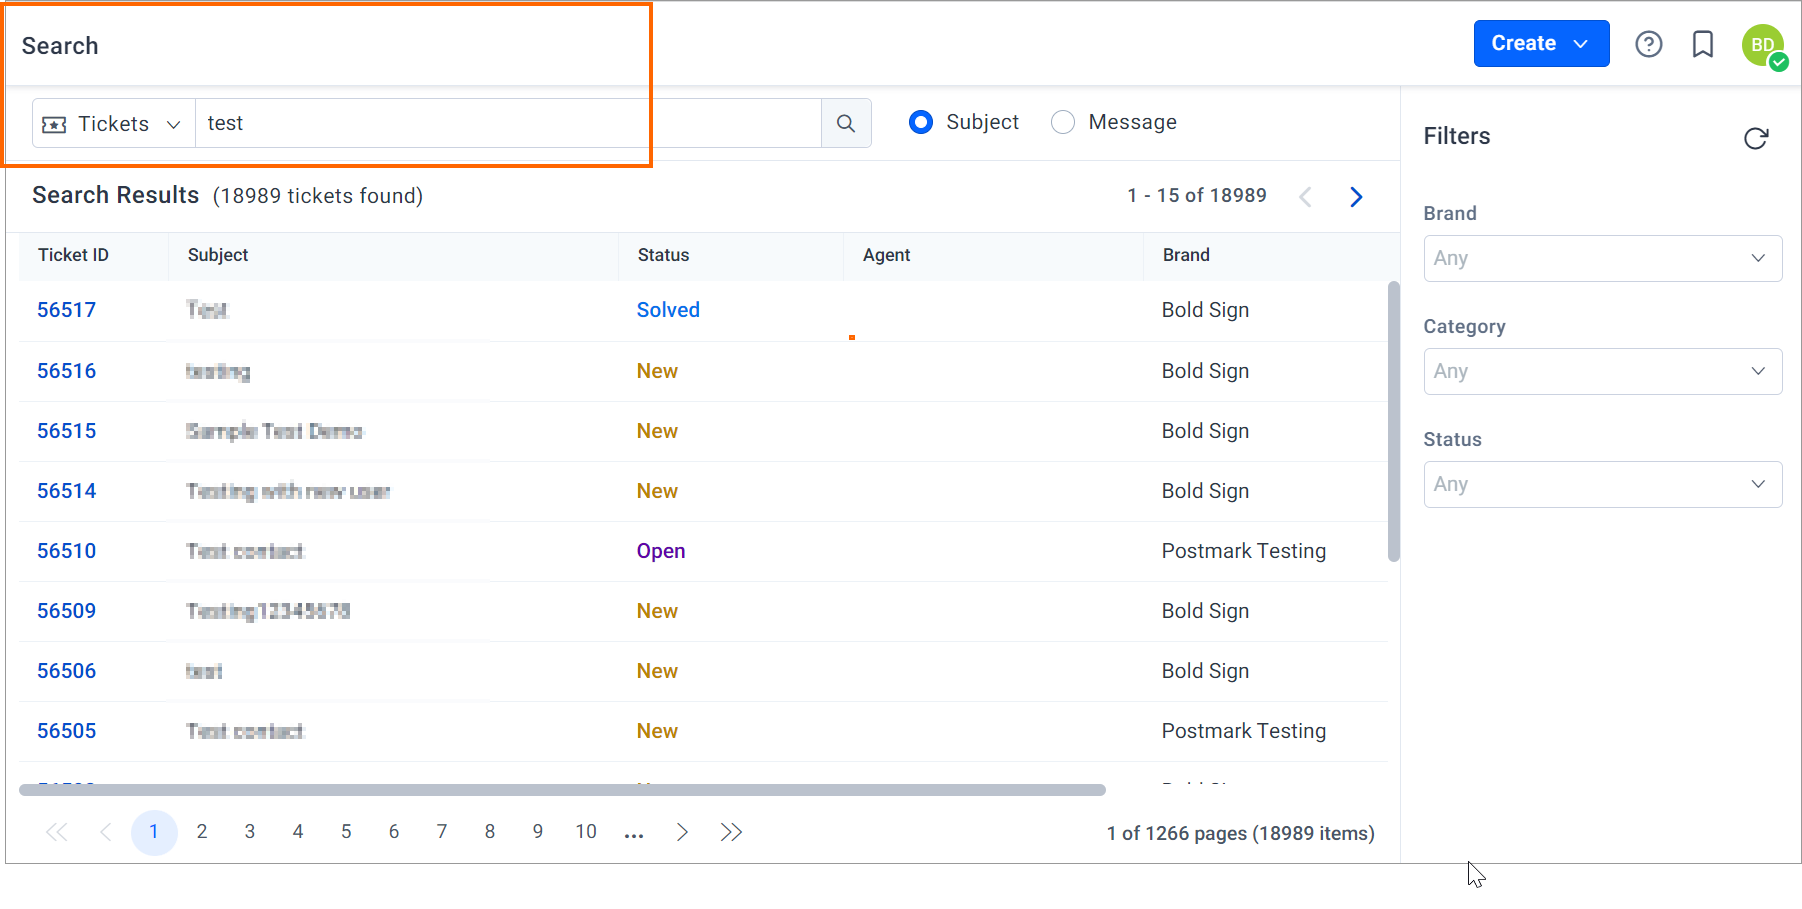Go to next results with top arrow
The width and height of the screenshot is (1802, 909).
[x=1356, y=197]
